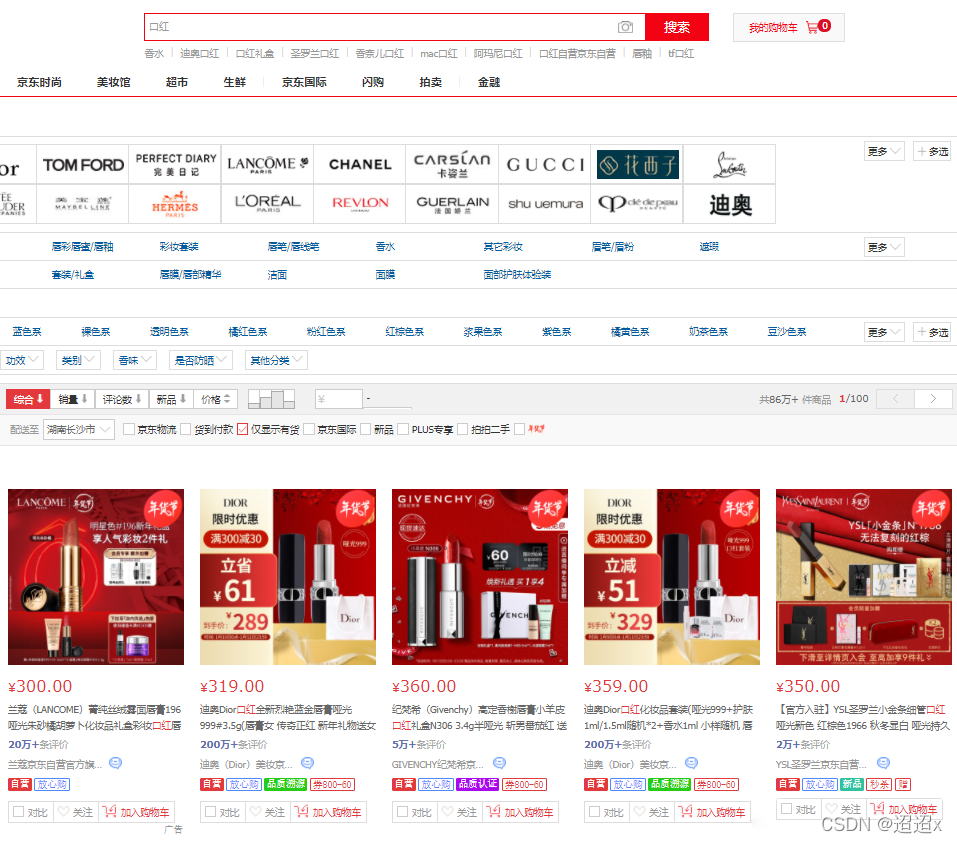Enable PLUS专享 filter checkbox
957x843 pixels.
tap(403, 429)
